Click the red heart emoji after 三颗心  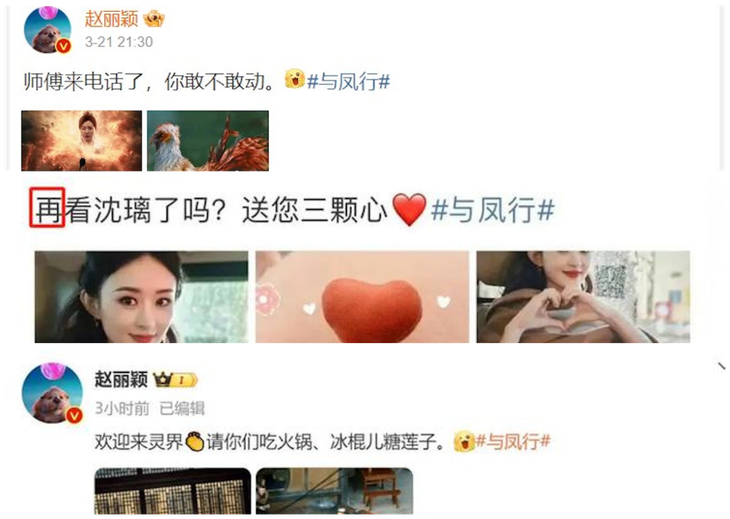409,209
